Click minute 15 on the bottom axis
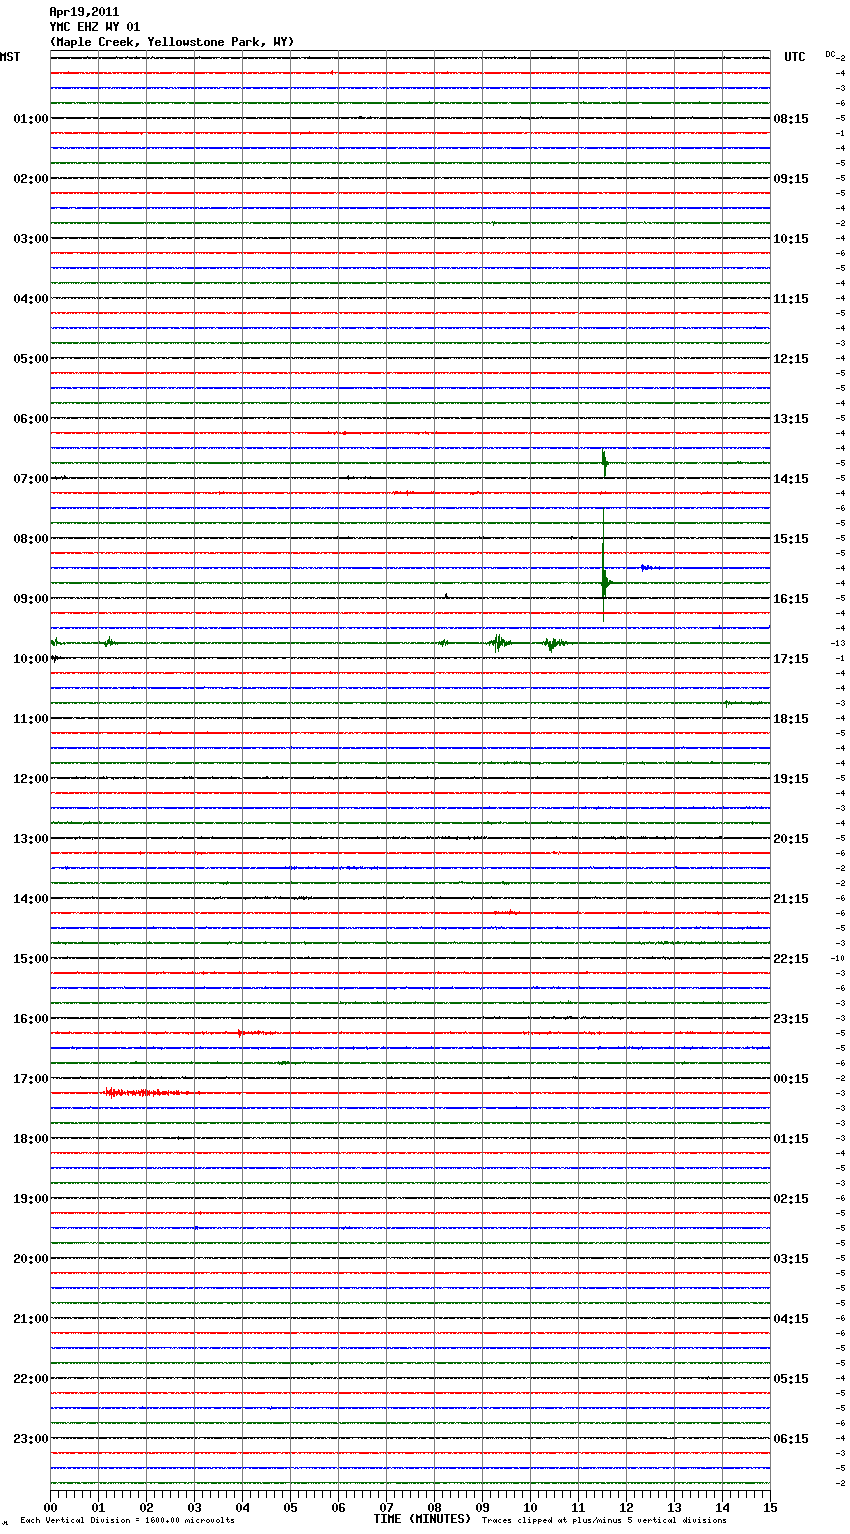Viewport: 850px width, 1534px height. [x=770, y=1506]
